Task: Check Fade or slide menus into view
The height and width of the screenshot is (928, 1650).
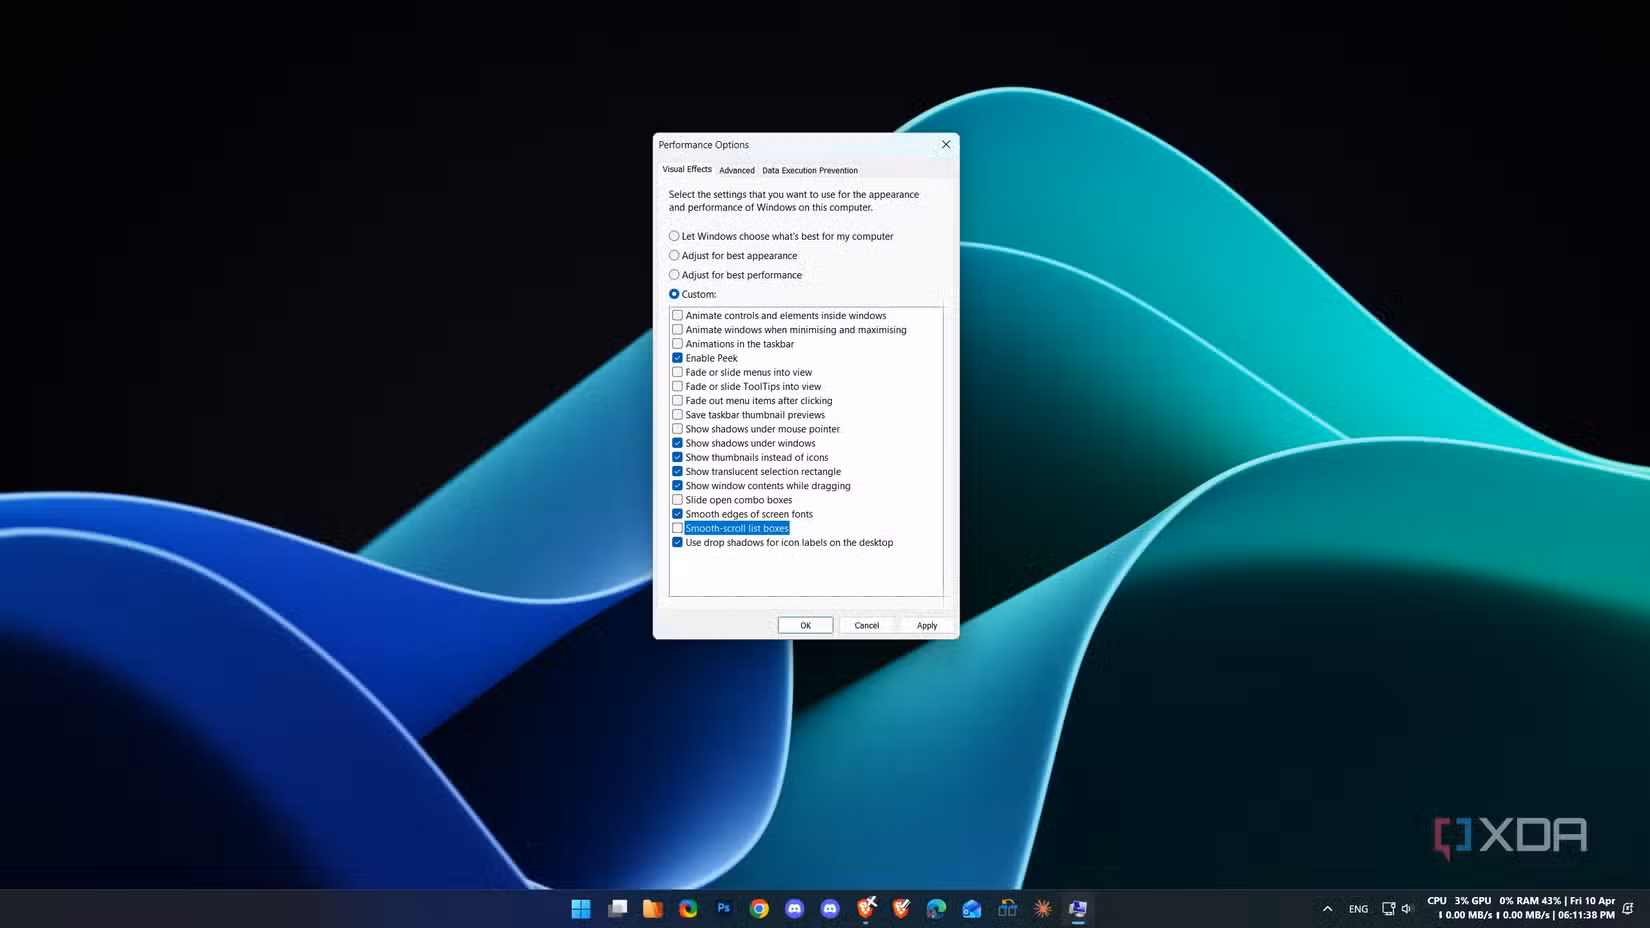Action: pos(677,372)
